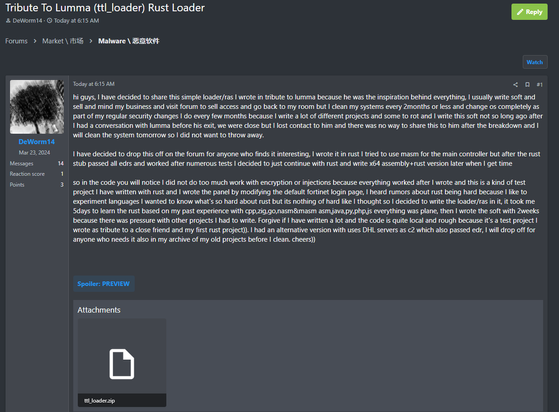Viewport: 559px width, 412px height.
Task: Expand the Spoiler: PREVIEW section
Action: (103, 284)
